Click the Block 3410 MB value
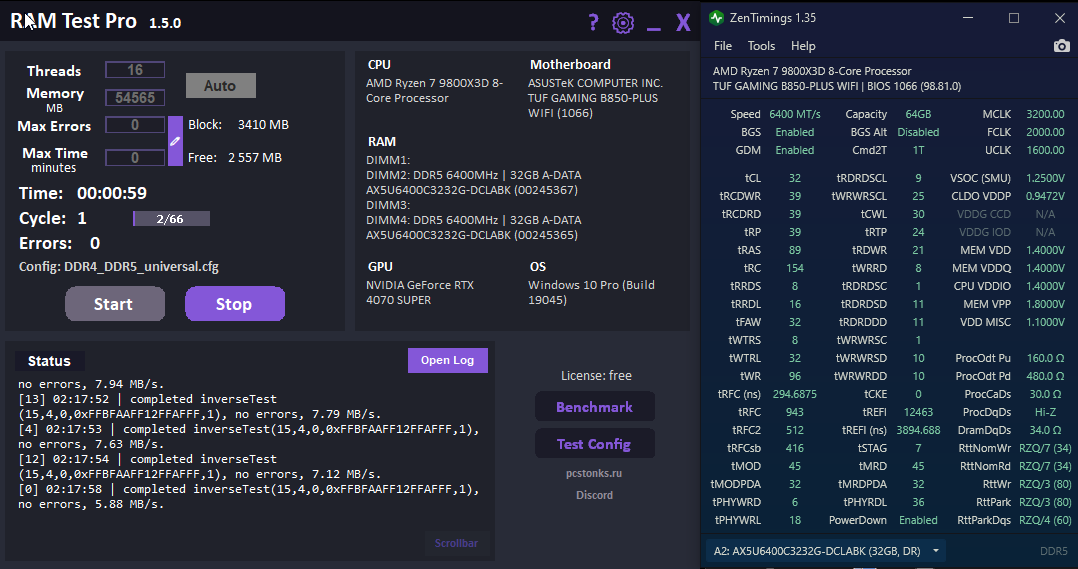This screenshot has height=569, width=1078. [263, 124]
